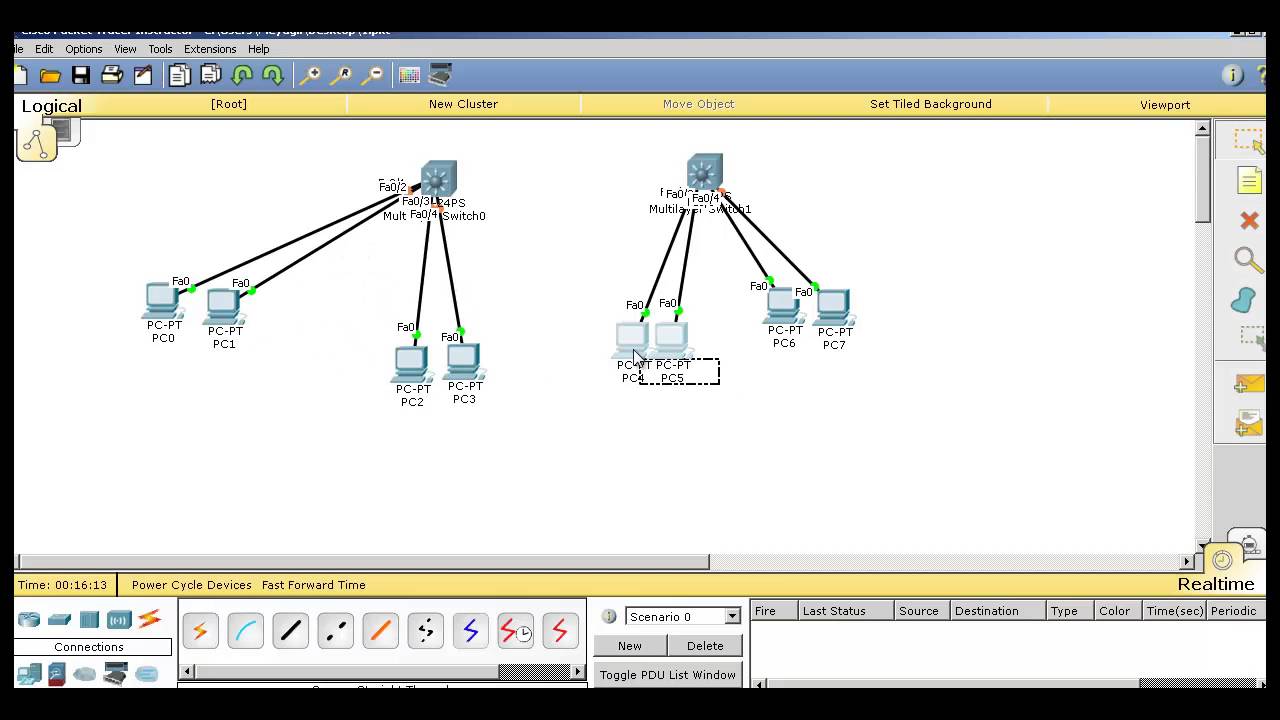Open a file with the folder icon
The width and height of the screenshot is (1280, 720).
50,75
